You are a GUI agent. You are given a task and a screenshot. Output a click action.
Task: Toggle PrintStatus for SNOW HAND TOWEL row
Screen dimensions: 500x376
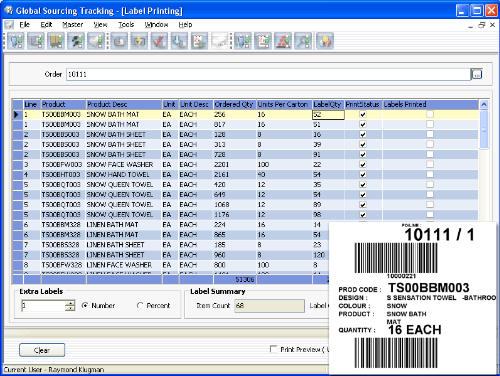click(x=363, y=174)
